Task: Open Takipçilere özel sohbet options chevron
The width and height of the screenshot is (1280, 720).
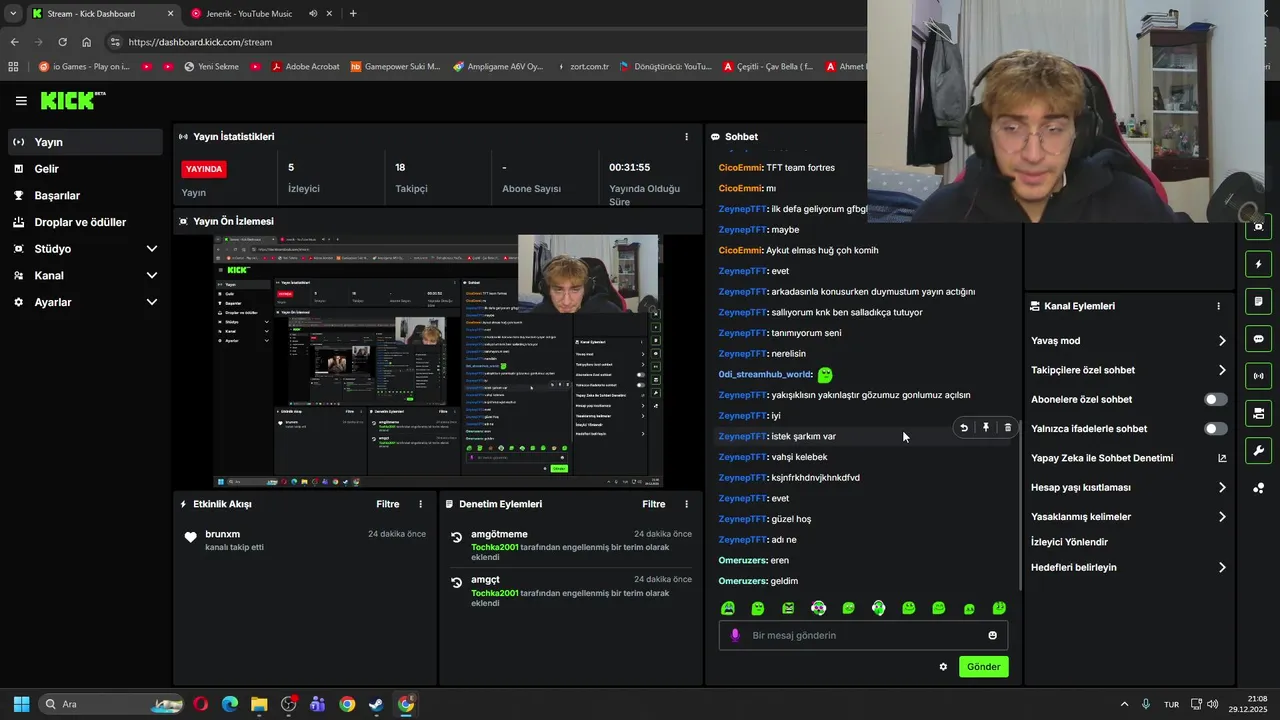Action: click(x=1222, y=370)
